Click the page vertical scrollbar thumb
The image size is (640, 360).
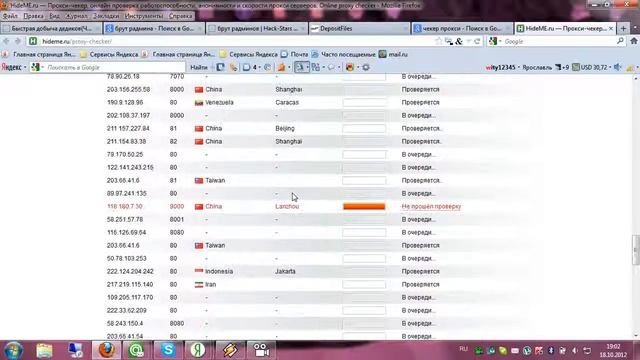click(636, 250)
